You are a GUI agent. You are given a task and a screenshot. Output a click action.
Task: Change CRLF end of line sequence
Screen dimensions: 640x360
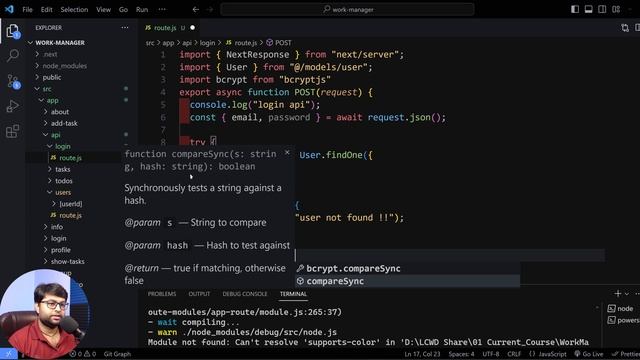pos(514,354)
